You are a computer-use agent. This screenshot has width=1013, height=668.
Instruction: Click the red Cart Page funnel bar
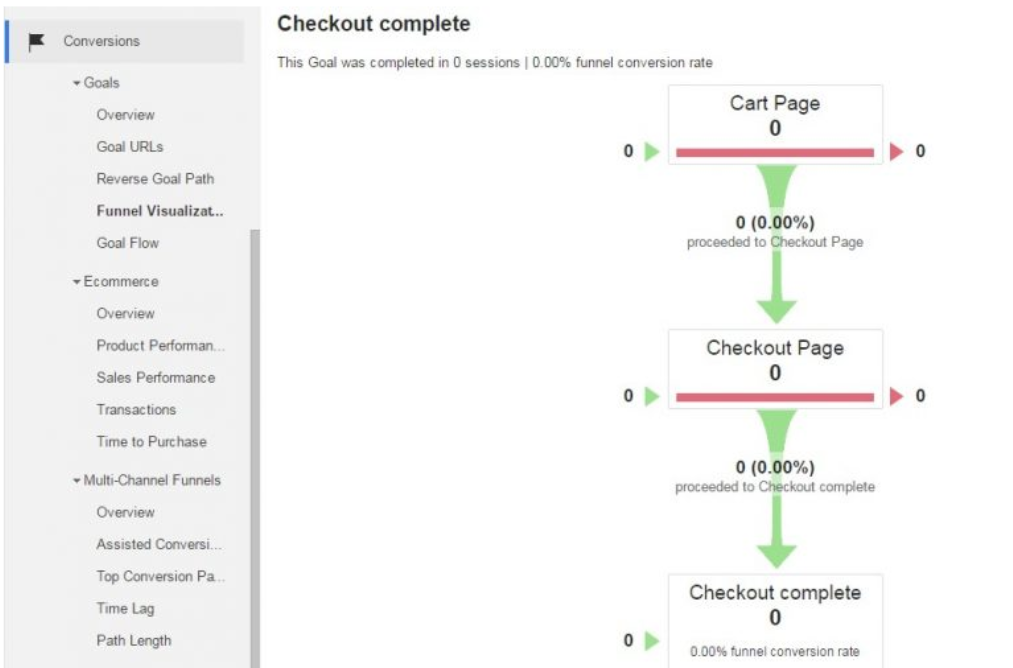tap(775, 153)
